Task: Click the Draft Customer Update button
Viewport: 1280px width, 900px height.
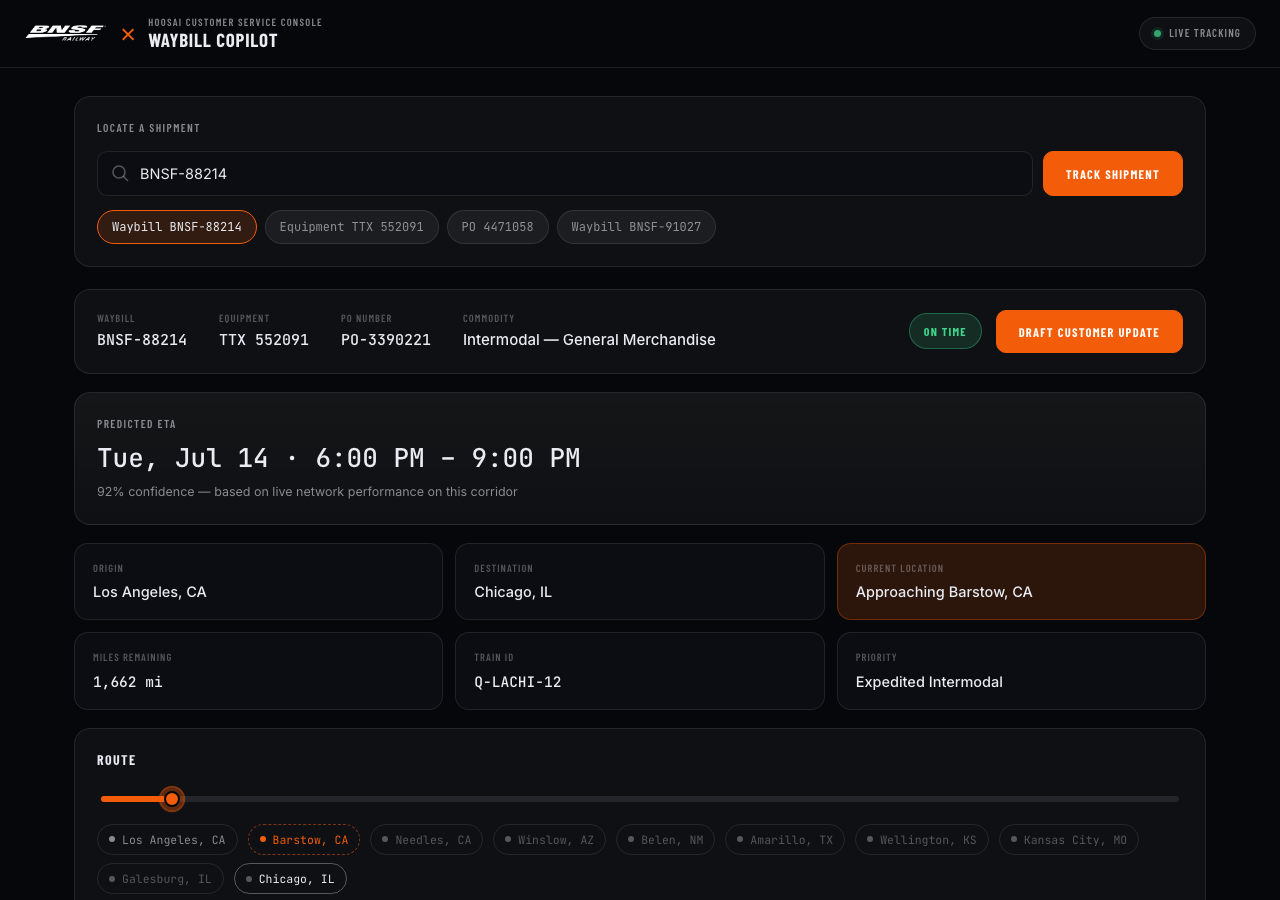Action: [x=1089, y=332]
